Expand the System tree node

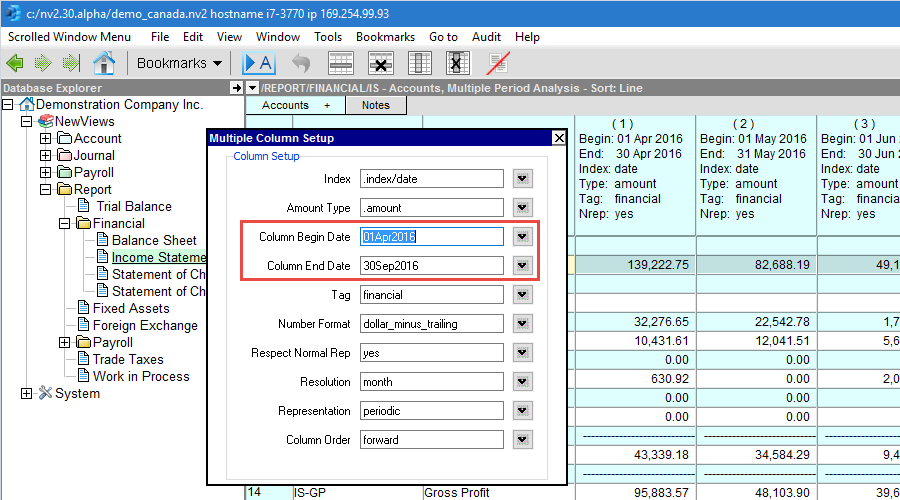pyautogui.click(x=26, y=394)
